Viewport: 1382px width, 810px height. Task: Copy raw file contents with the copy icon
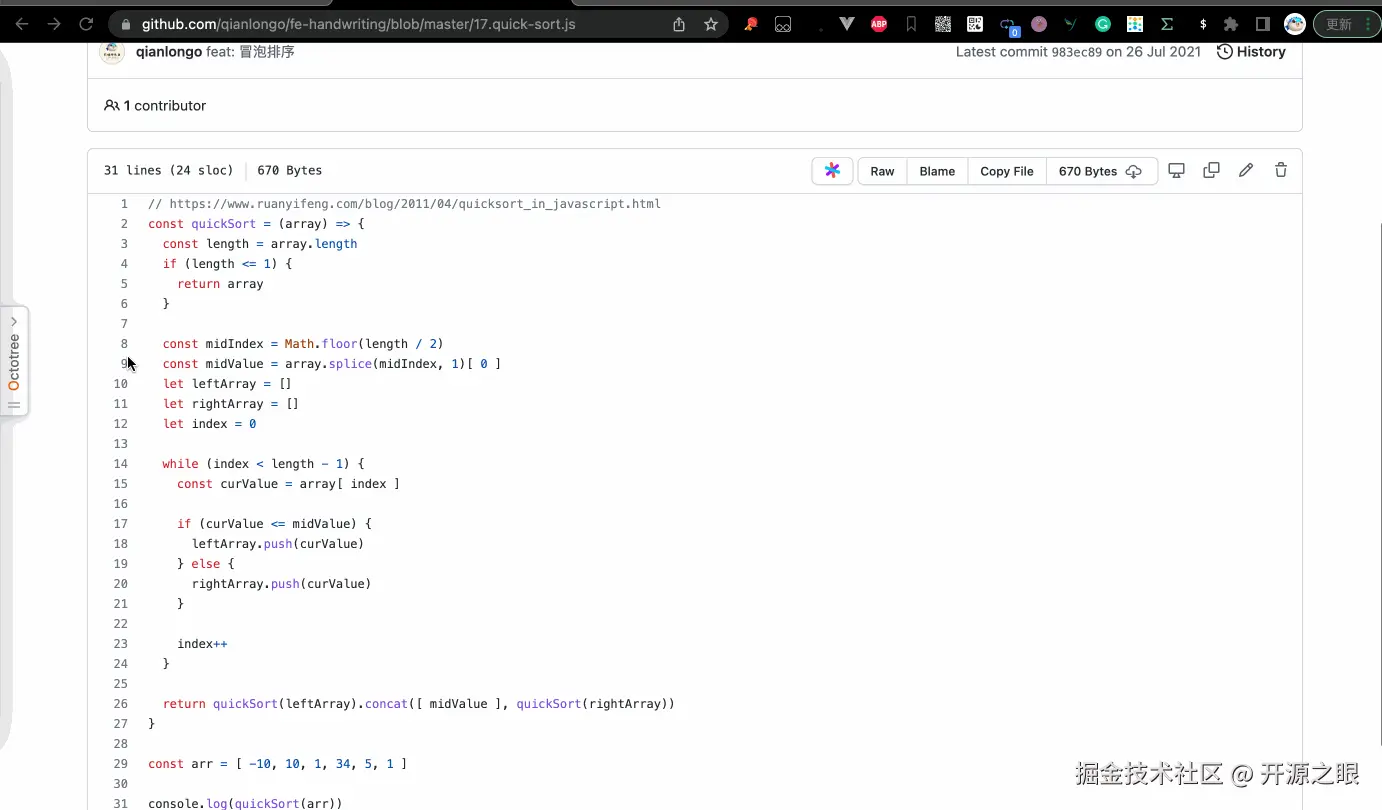coord(1211,170)
